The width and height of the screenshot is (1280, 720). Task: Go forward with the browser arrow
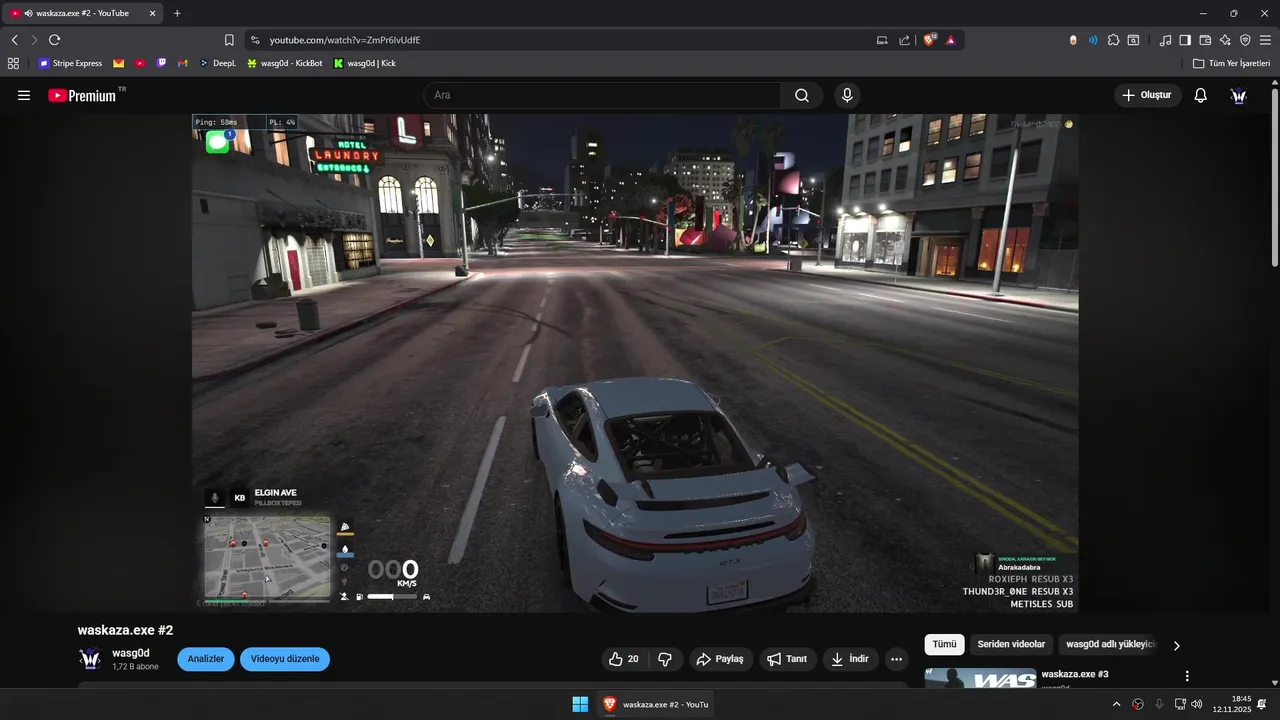tap(34, 40)
